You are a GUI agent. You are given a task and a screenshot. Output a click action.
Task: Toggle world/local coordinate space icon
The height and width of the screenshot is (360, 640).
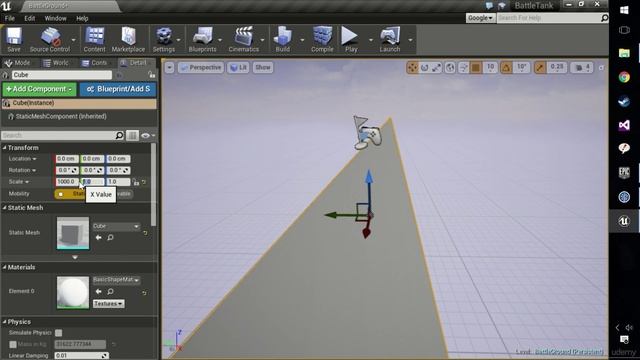pyautogui.click(x=450, y=67)
